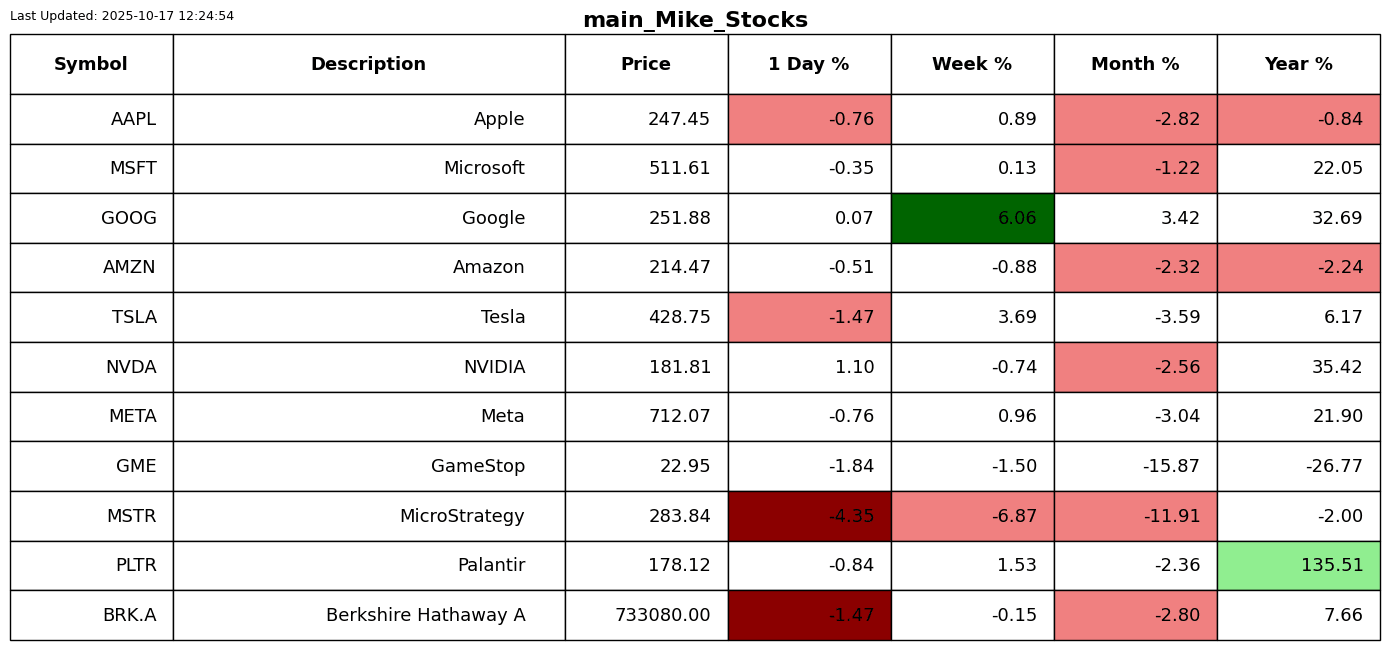
Task: Click the Symbol column header
Action: coord(91,65)
